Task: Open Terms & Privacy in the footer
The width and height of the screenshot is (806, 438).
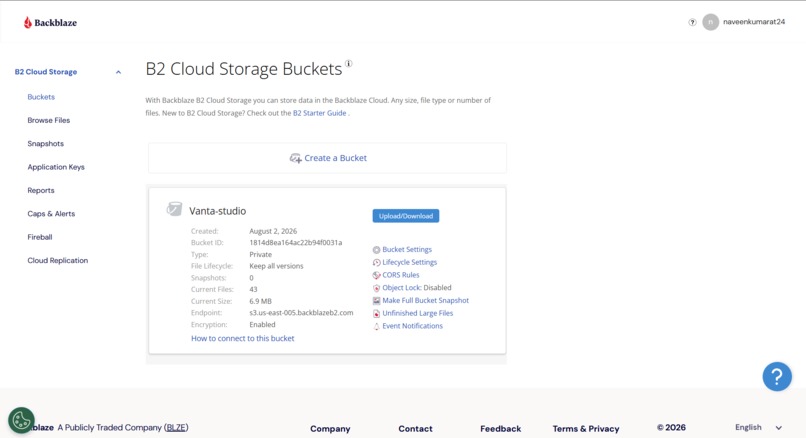Action: (586, 429)
